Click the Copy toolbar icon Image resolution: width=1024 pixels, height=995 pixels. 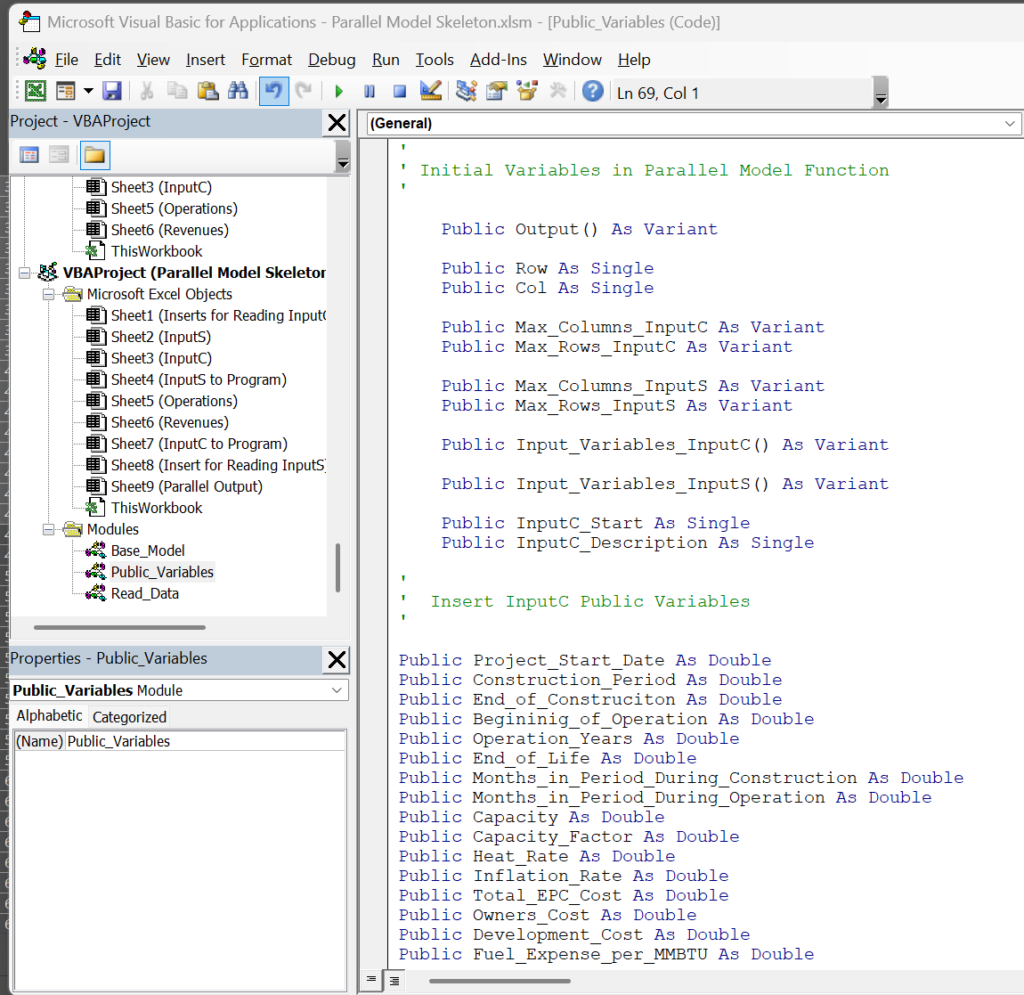(x=177, y=91)
